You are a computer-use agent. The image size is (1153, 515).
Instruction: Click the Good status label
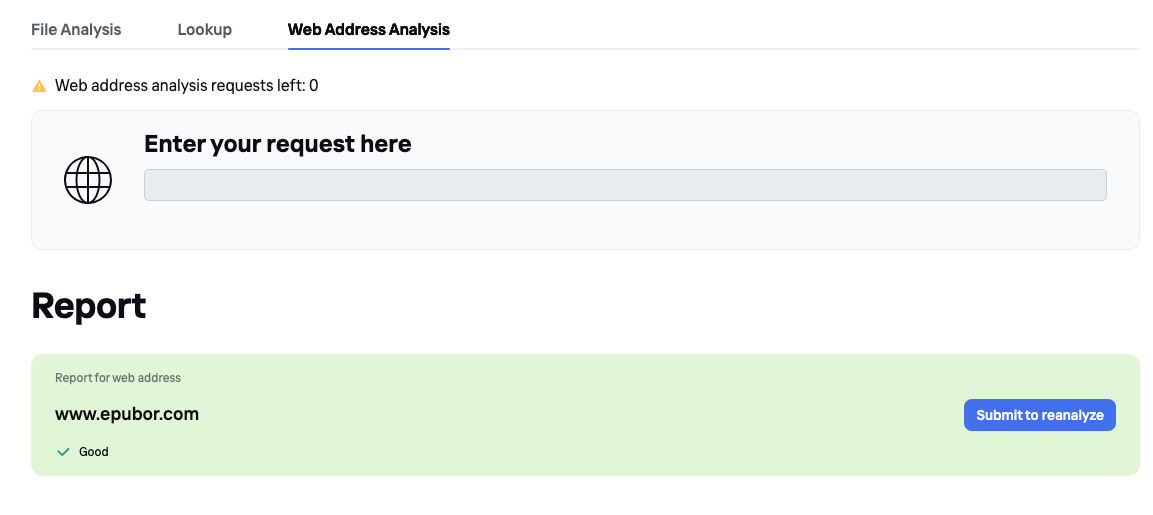[x=94, y=452]
